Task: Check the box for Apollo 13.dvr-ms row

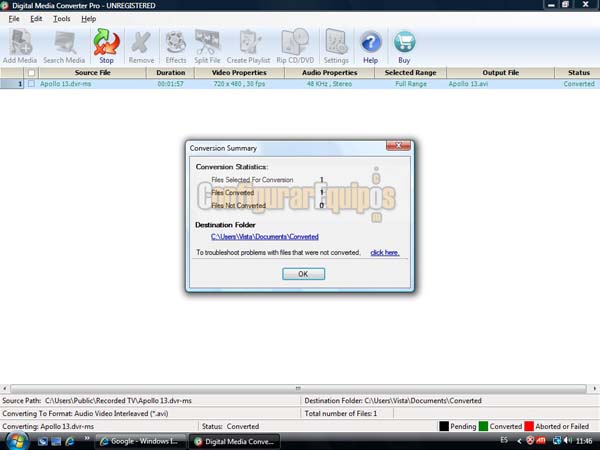Action: [x=31, y=83]
